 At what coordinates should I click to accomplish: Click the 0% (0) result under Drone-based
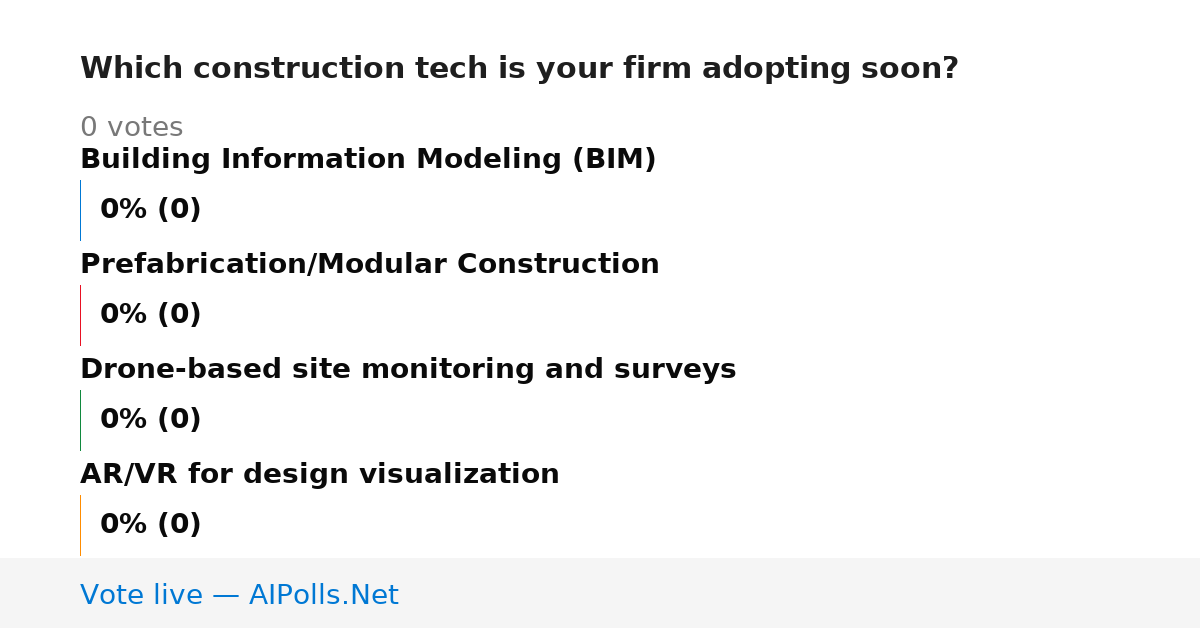click(x=151, y=420)
